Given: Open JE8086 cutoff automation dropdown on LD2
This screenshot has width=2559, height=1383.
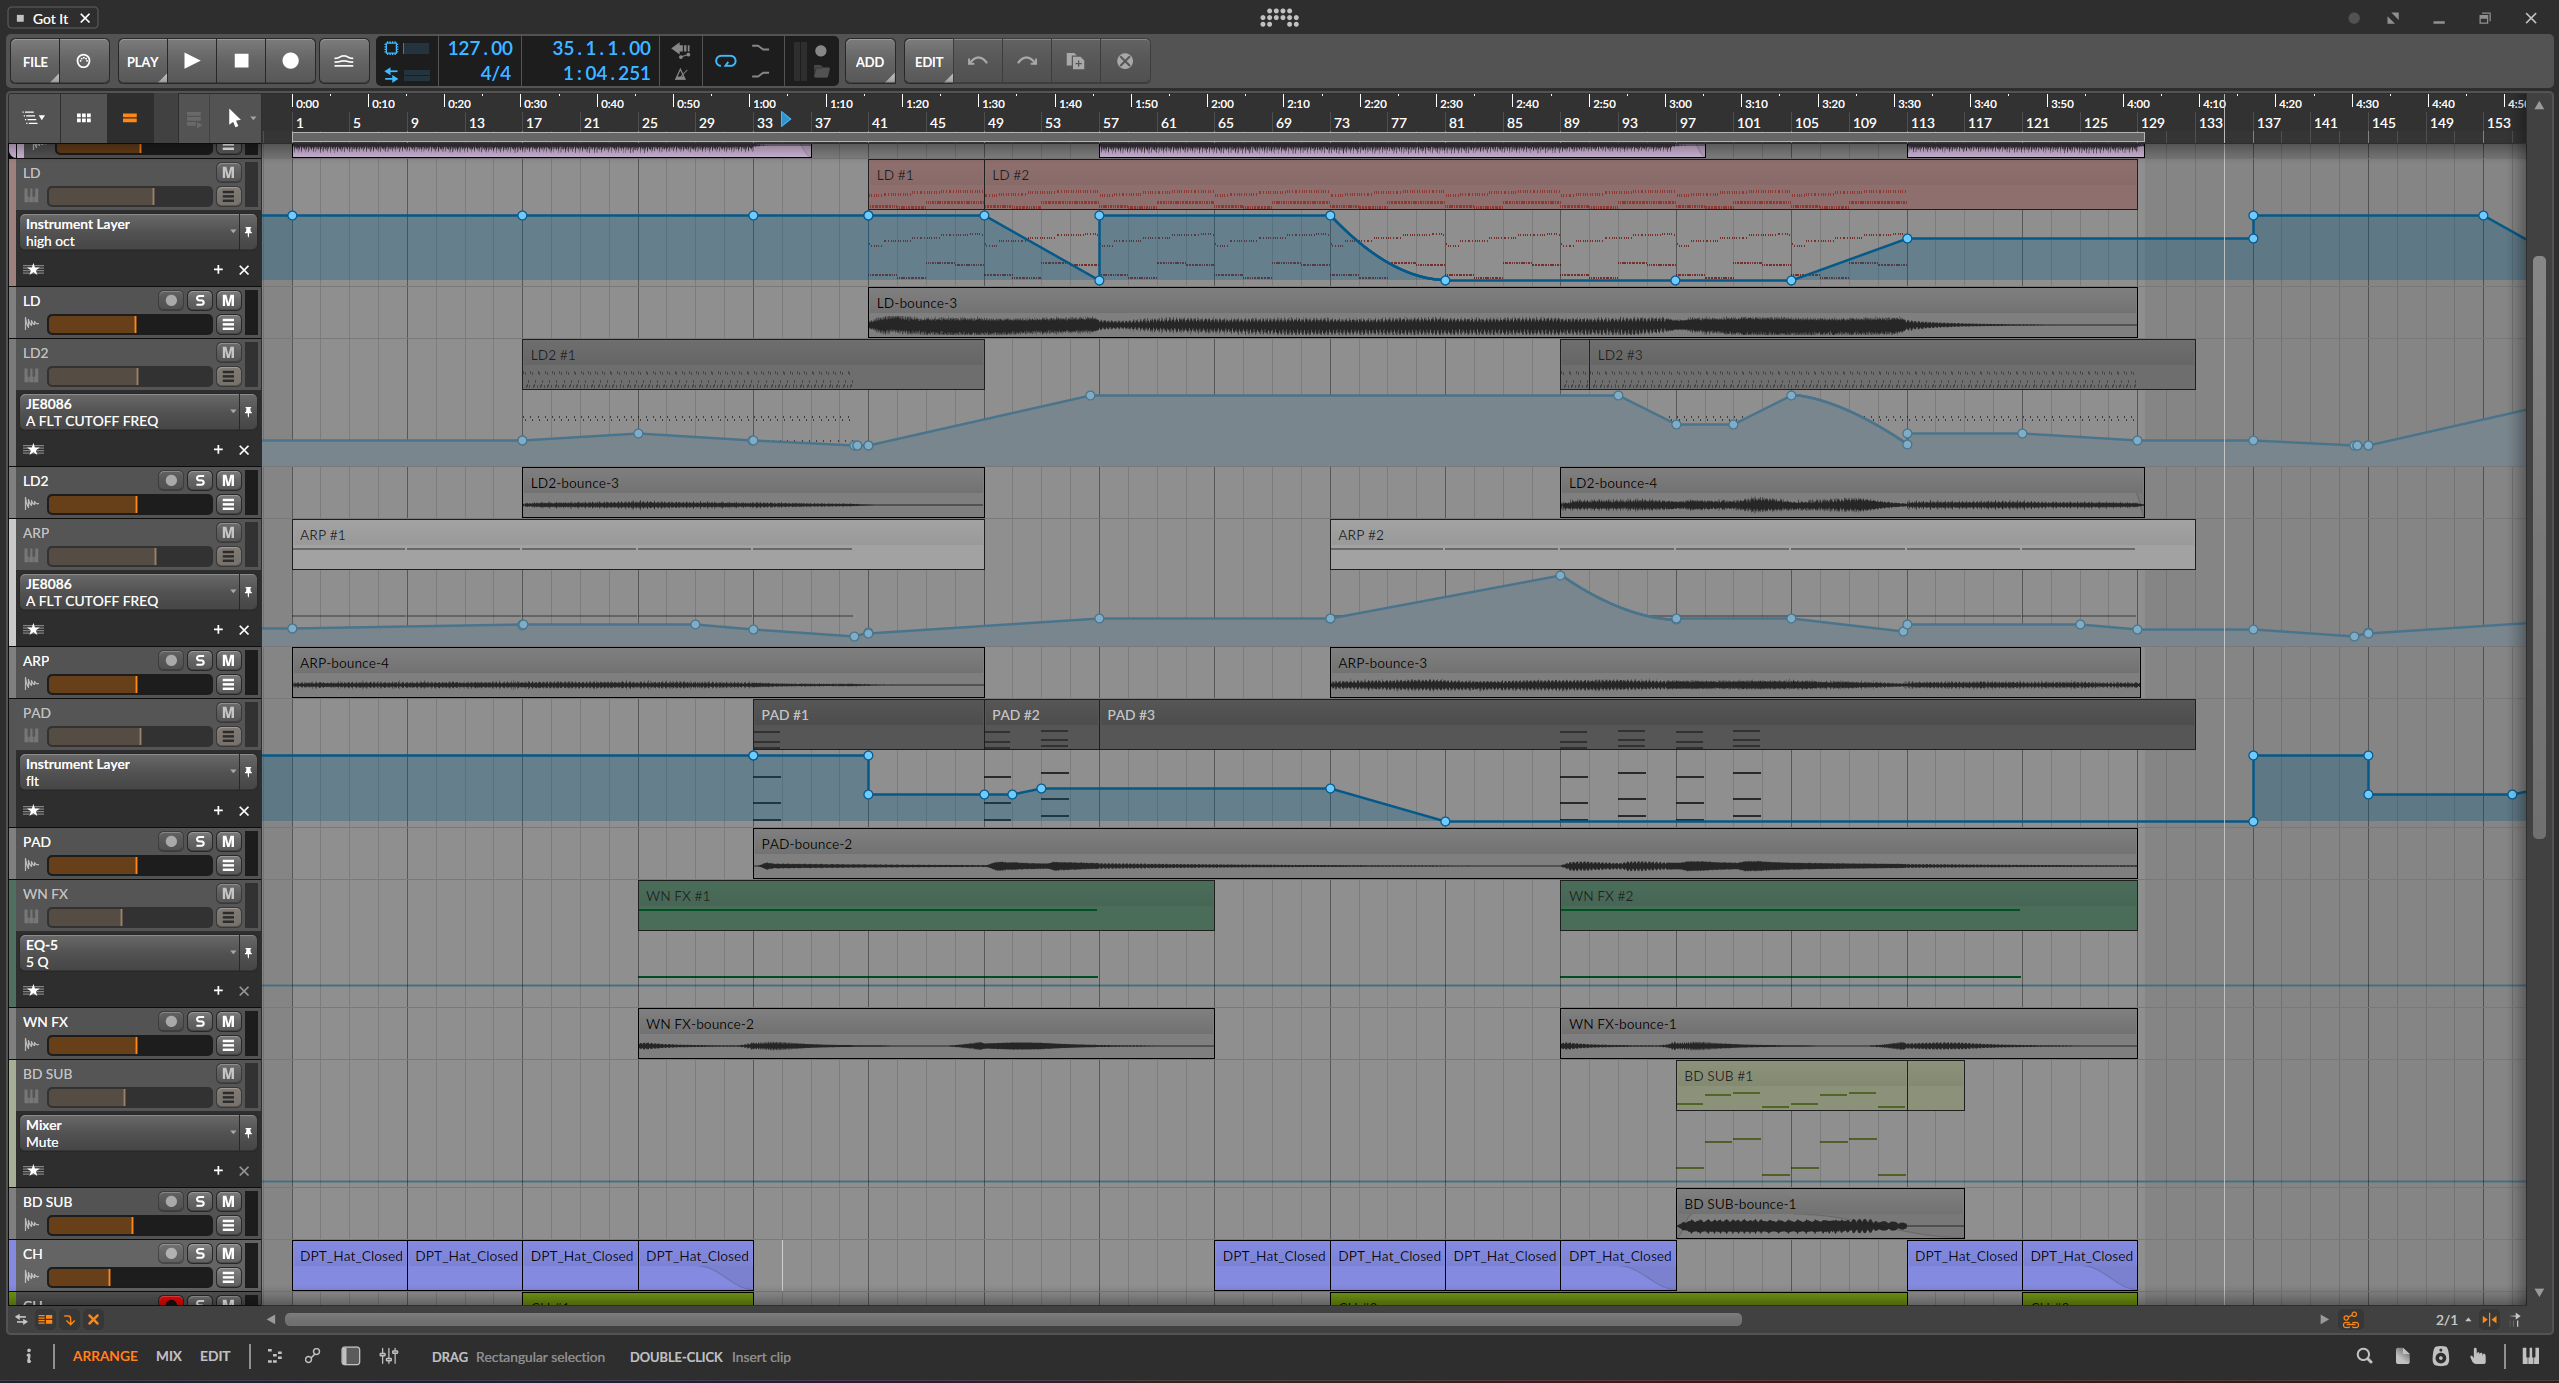Looking at the screenshot, I should 232,411.
